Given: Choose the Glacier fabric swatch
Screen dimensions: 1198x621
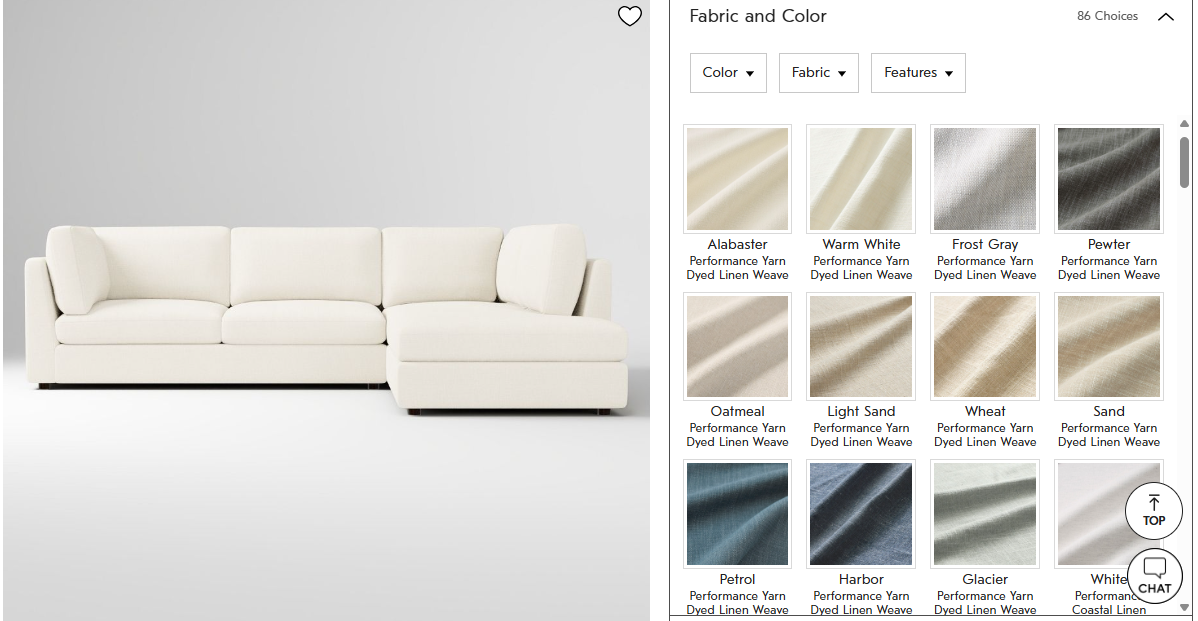Looking at the screenshot, I should coord(985,514).
